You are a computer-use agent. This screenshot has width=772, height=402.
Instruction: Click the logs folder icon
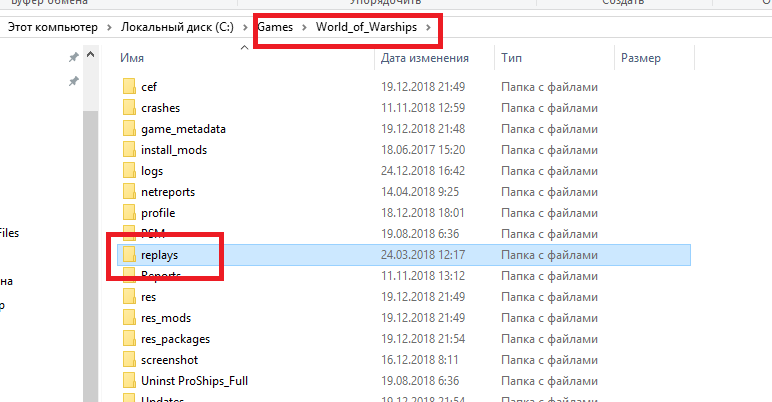(x=129, y=170)
